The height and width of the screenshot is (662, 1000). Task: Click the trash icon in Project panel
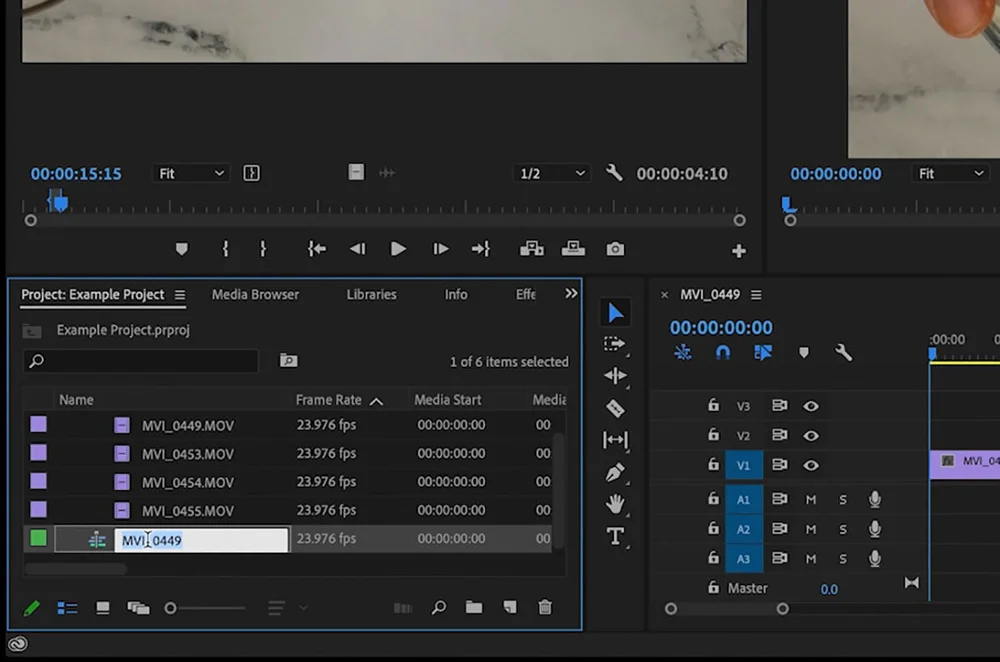(545, 607)
